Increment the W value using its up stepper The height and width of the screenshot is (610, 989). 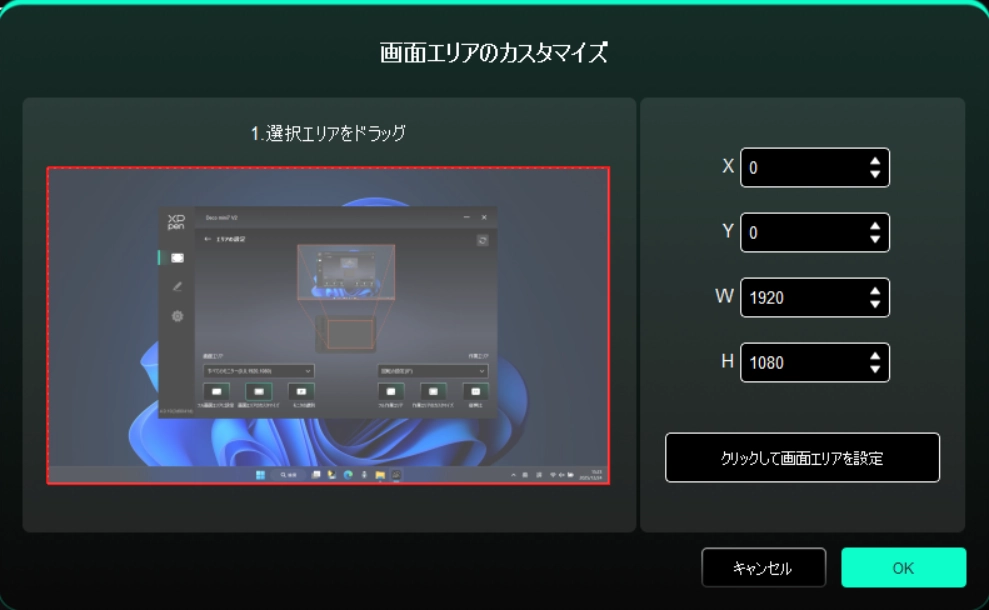click(x=877, y=290)
